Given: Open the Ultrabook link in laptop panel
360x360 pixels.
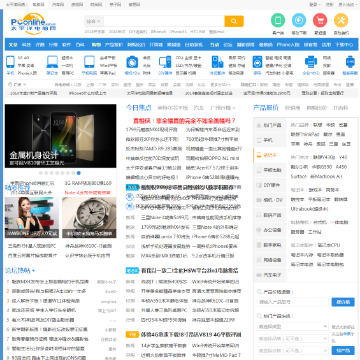Looking at the screenshot, I should [x=309, y=209].
